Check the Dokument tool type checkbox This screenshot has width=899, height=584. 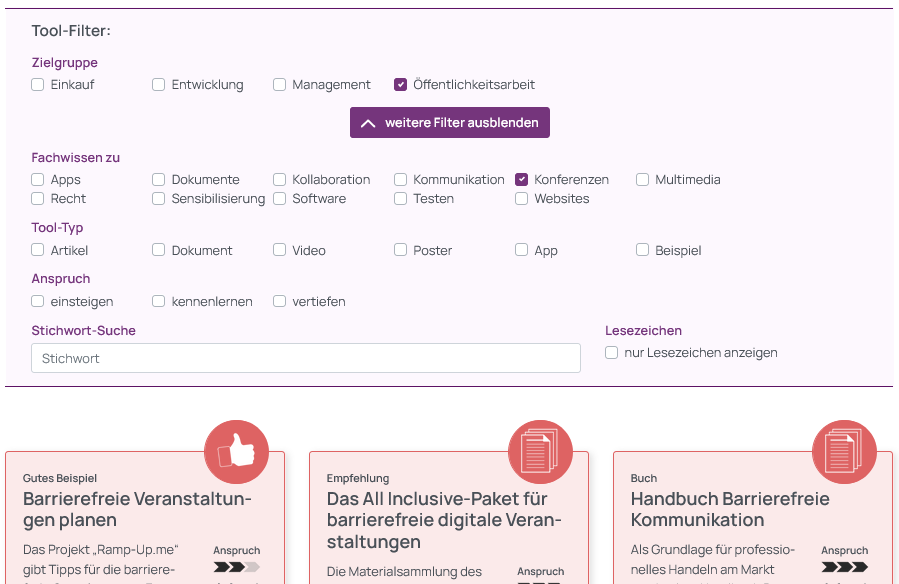(158, 250)
